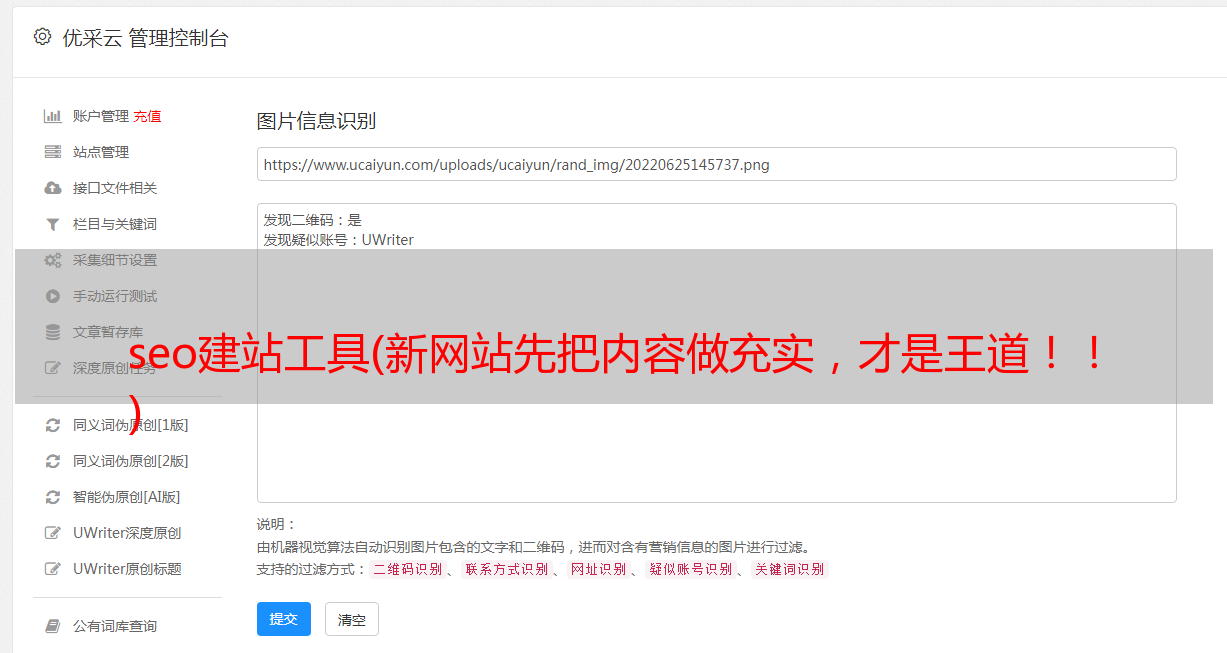Click the edit icon for UWriter原创标题

coord(53,569)
